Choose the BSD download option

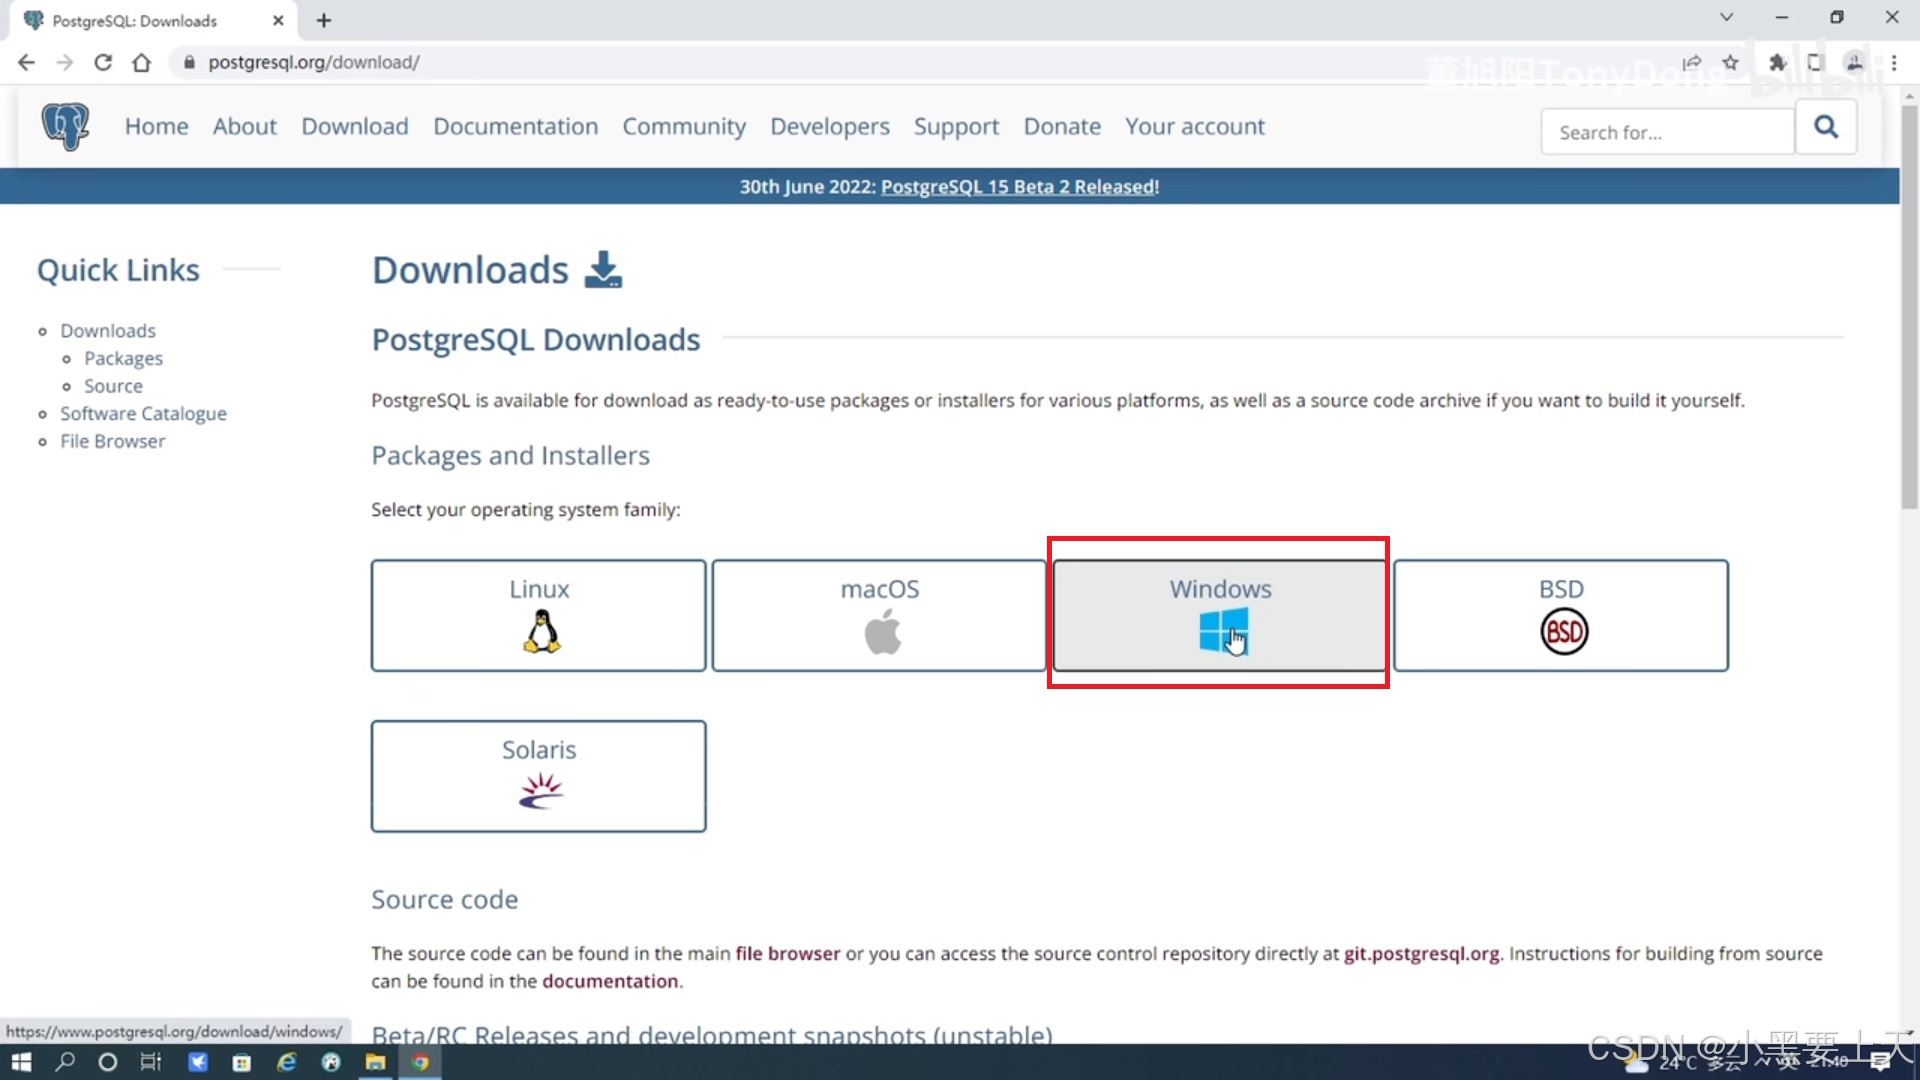click(x=1560, y=615)
